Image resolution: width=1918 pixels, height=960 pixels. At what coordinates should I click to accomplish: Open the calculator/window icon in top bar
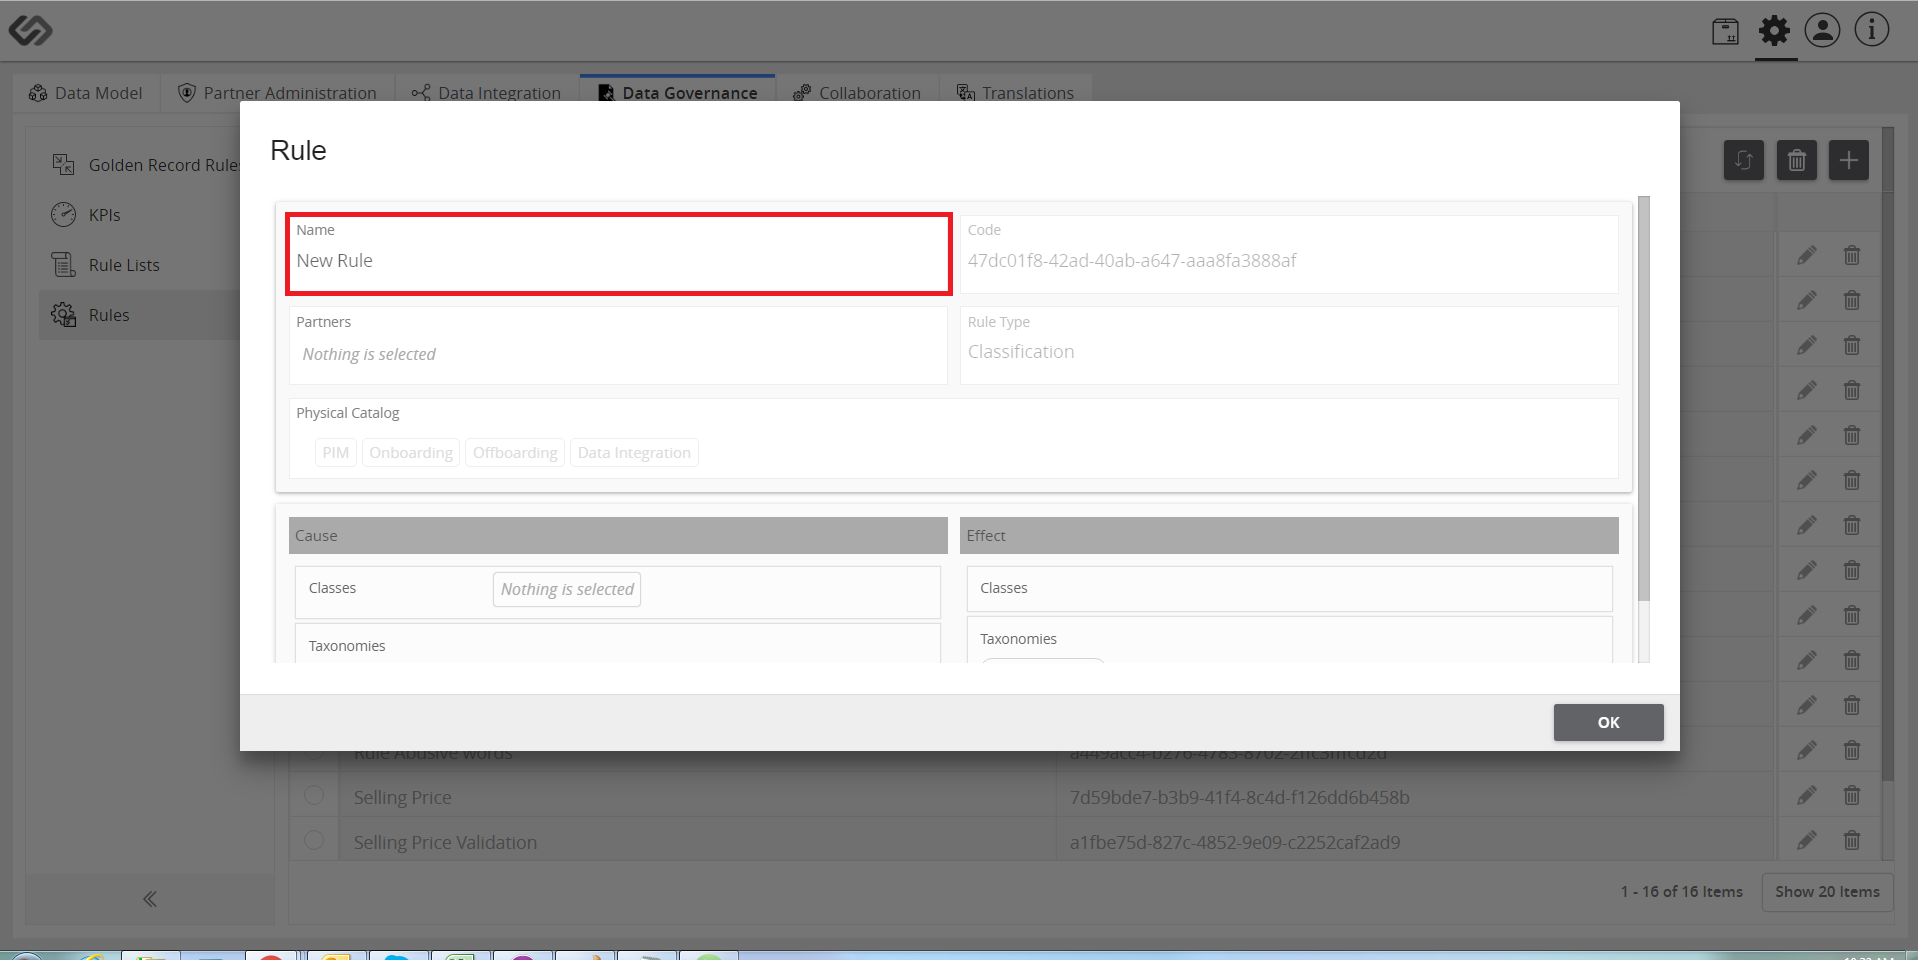(1725, 31)
